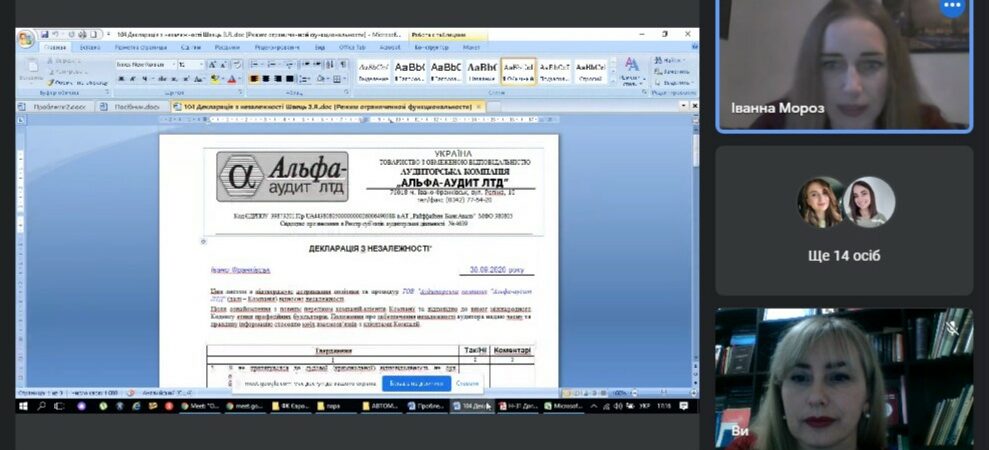Toggle show paragraph marks (¶)
Viewport: 989px width, 450px height.
click(343, 64)
